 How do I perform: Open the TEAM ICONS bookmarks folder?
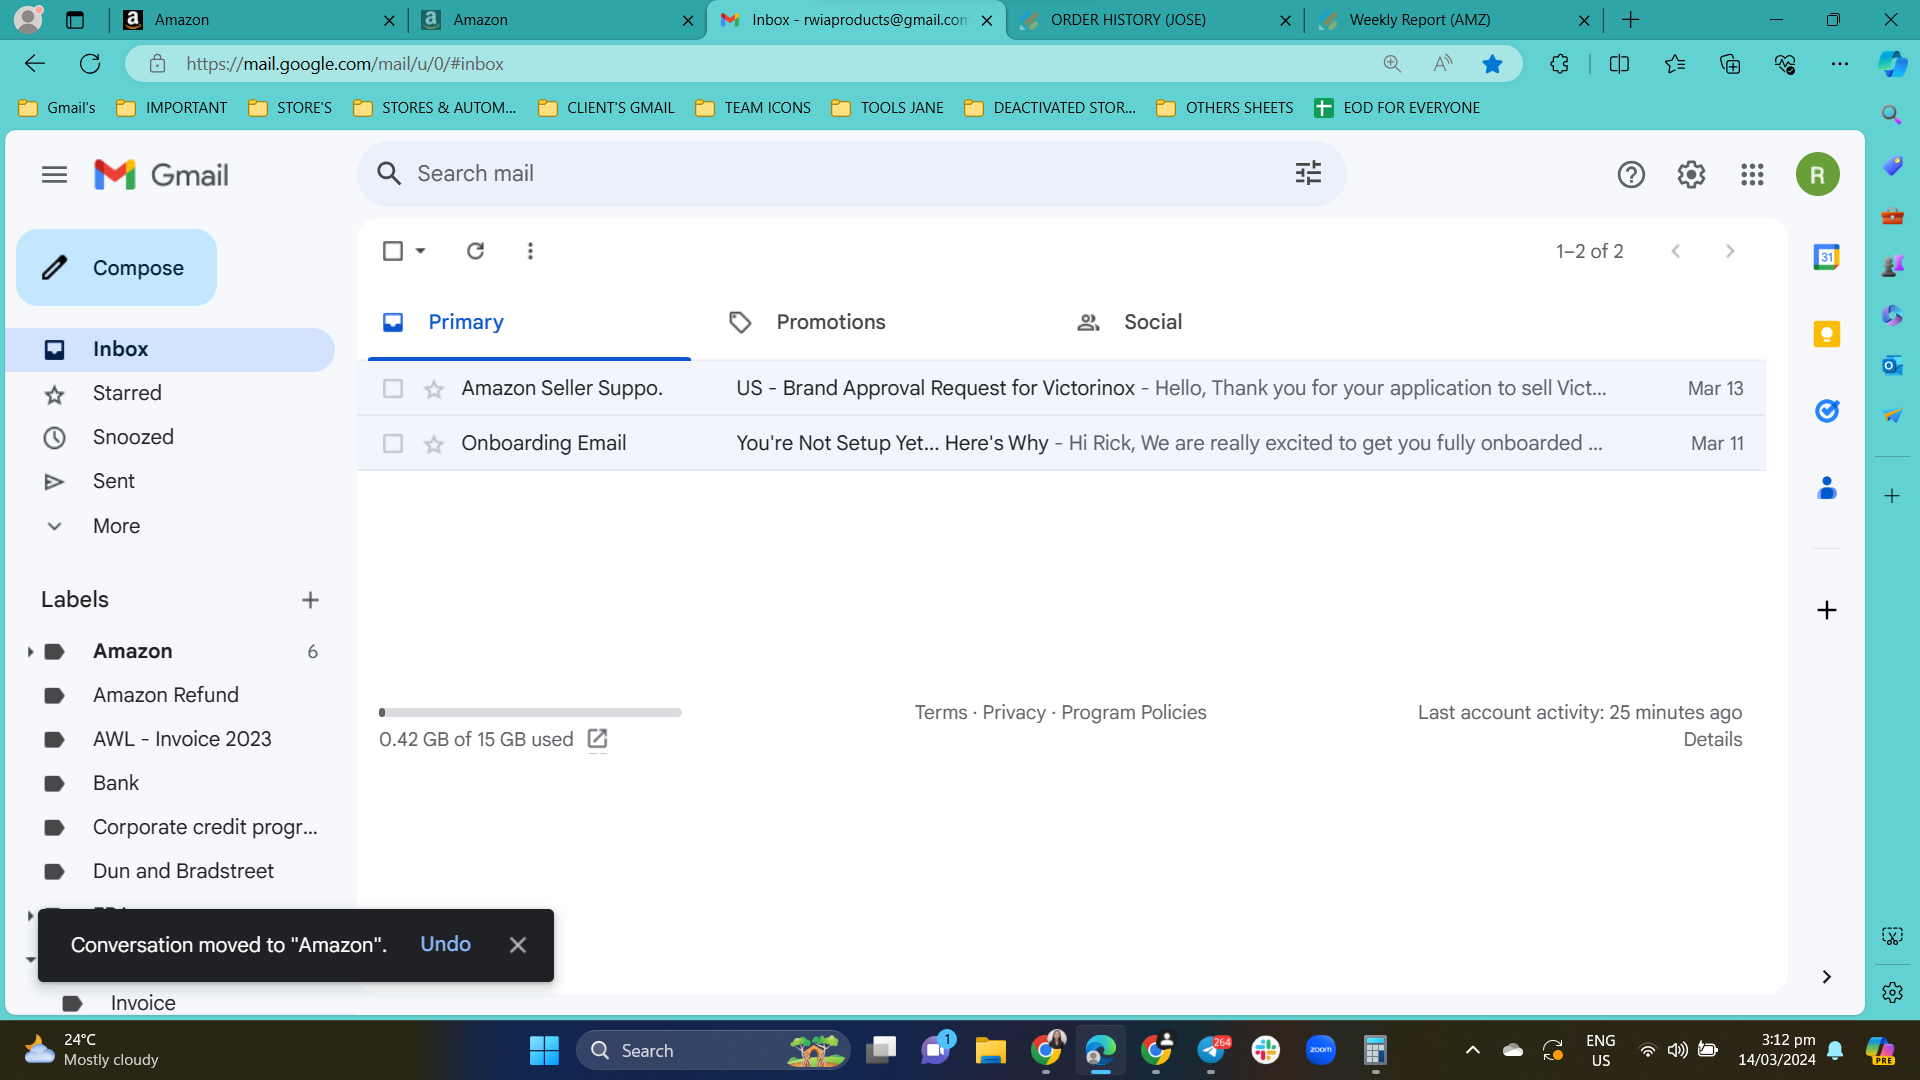click(753, 108)
